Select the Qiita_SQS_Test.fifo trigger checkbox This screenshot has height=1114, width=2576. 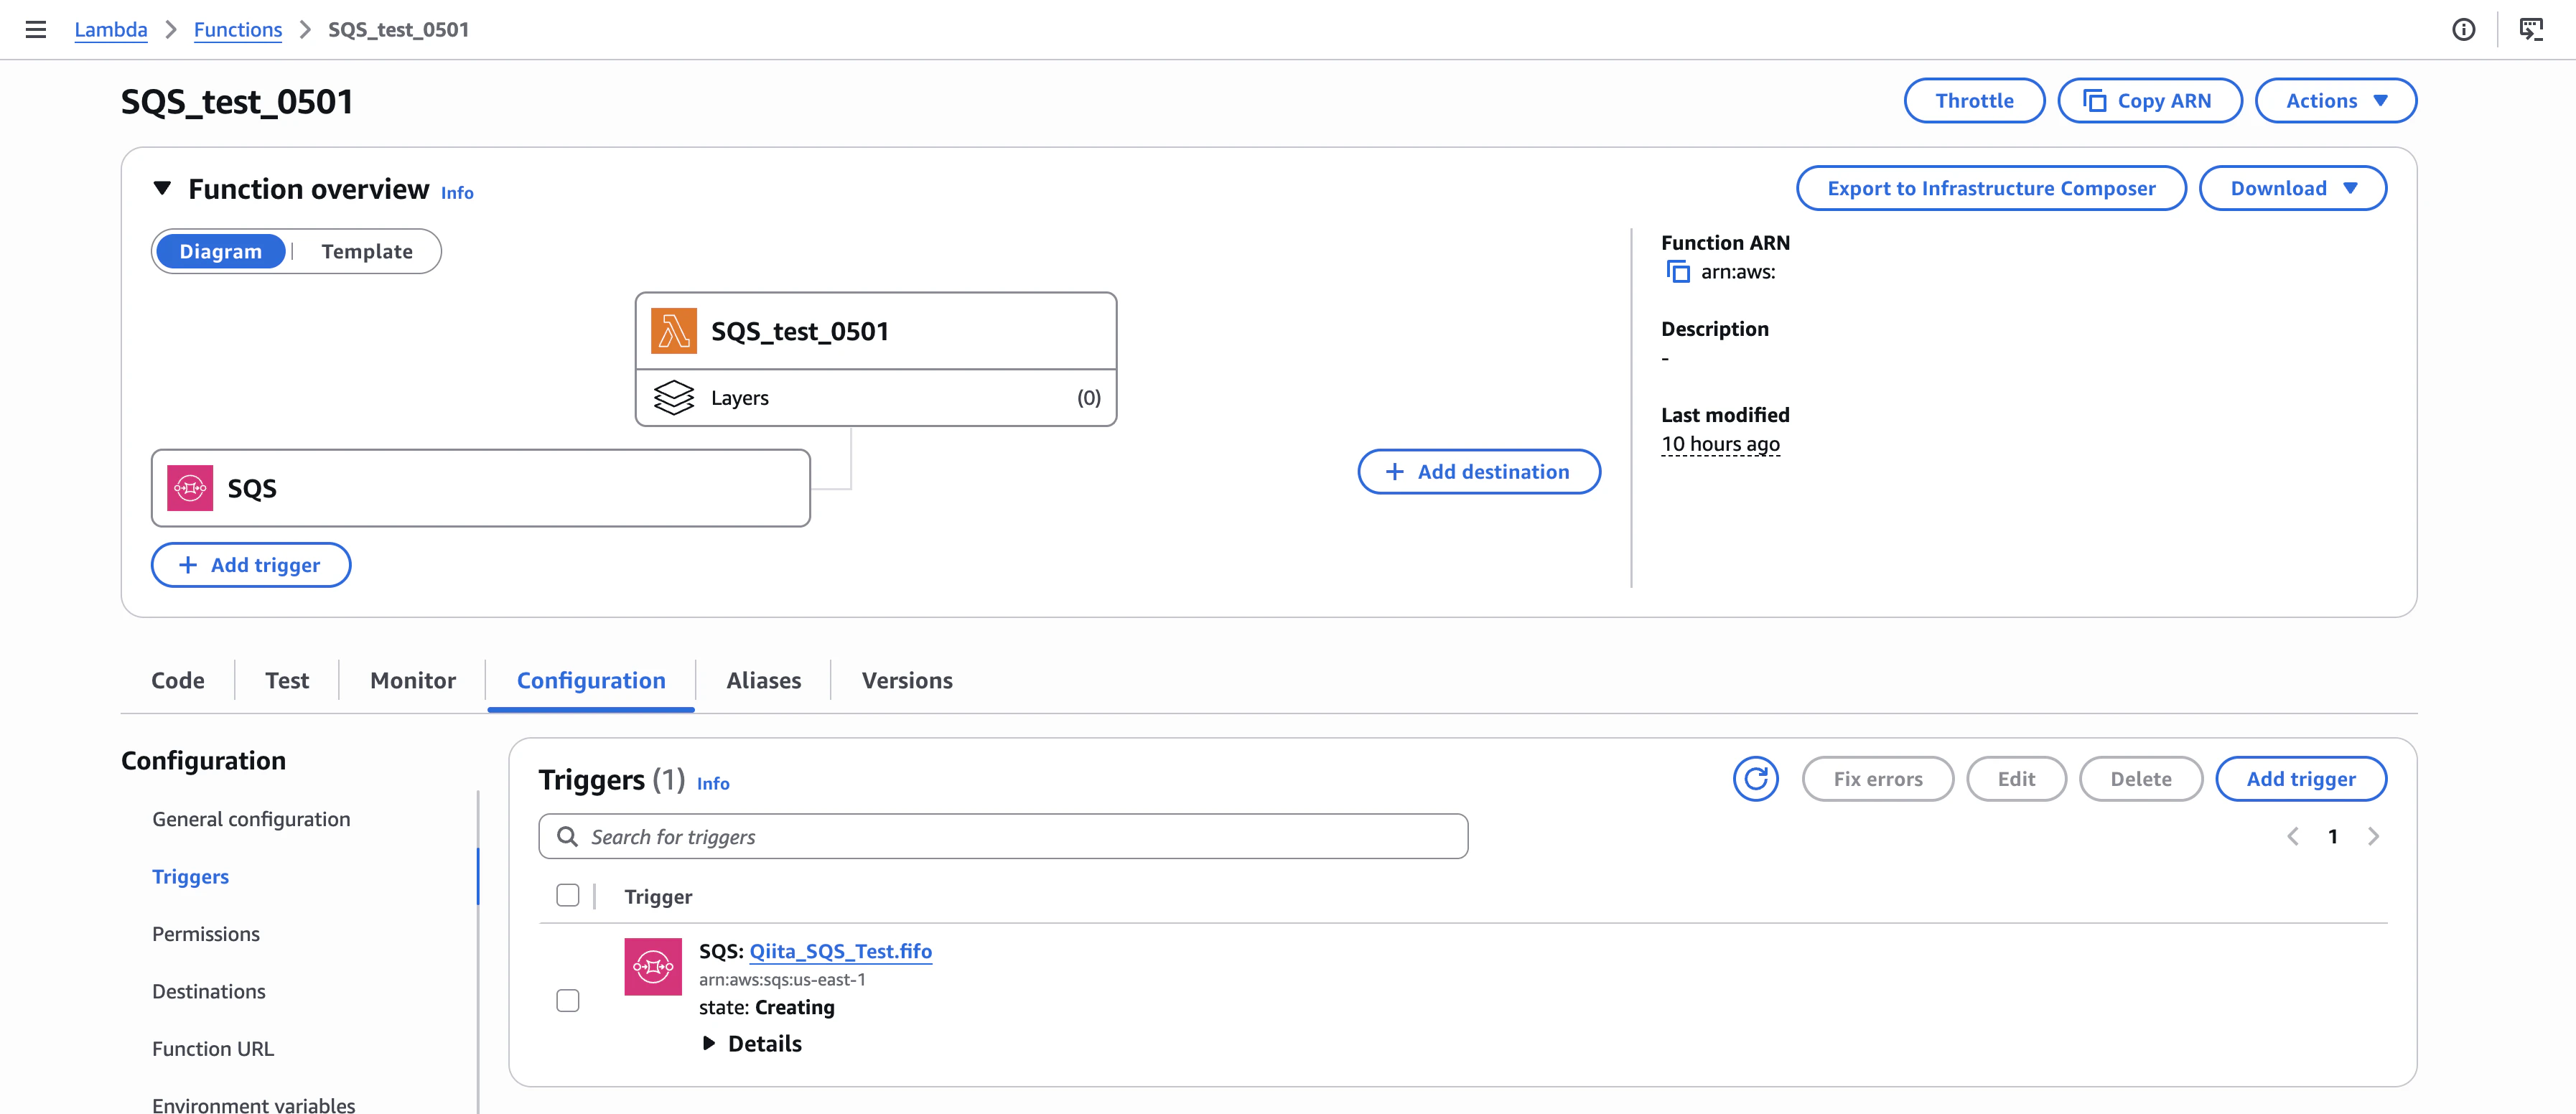point(568,1000)
